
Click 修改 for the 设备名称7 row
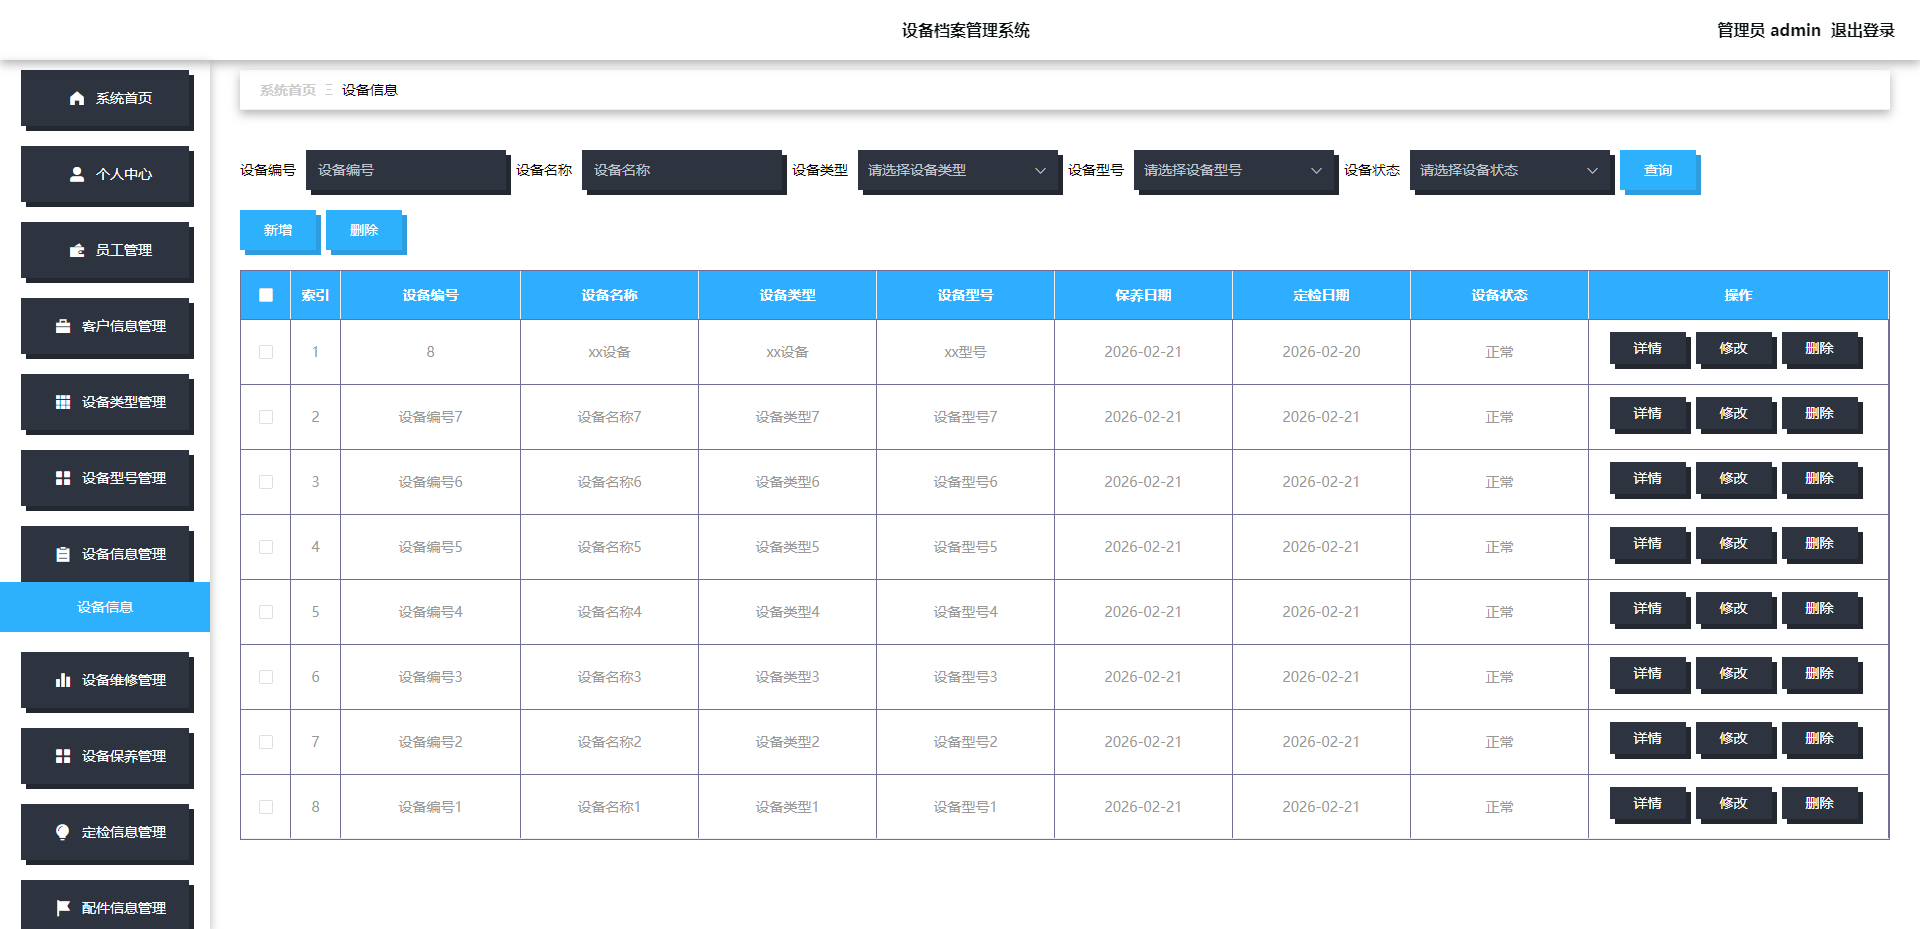click(x=1734, y=413)
